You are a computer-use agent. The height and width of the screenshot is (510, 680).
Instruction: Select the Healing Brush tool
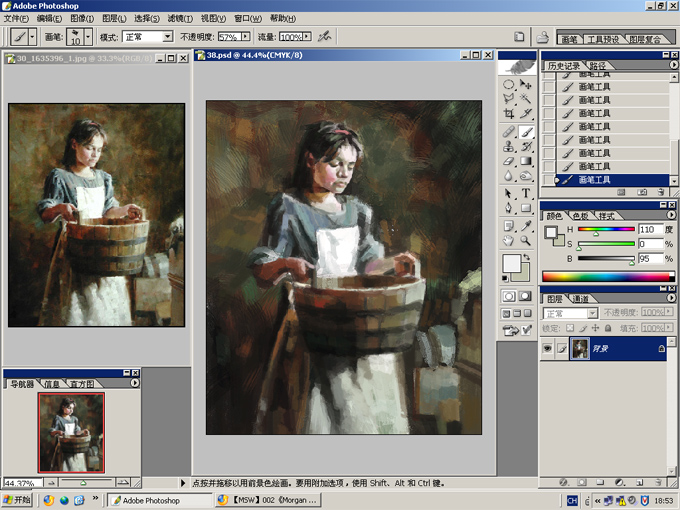click(509, 132)
